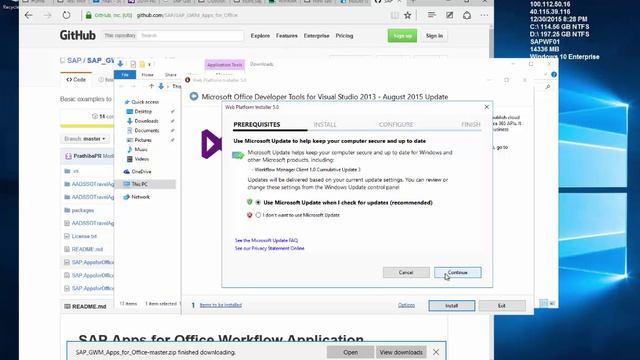Click the PREREQUISITES step tab
640x360 pixels.
pos(257,124)
